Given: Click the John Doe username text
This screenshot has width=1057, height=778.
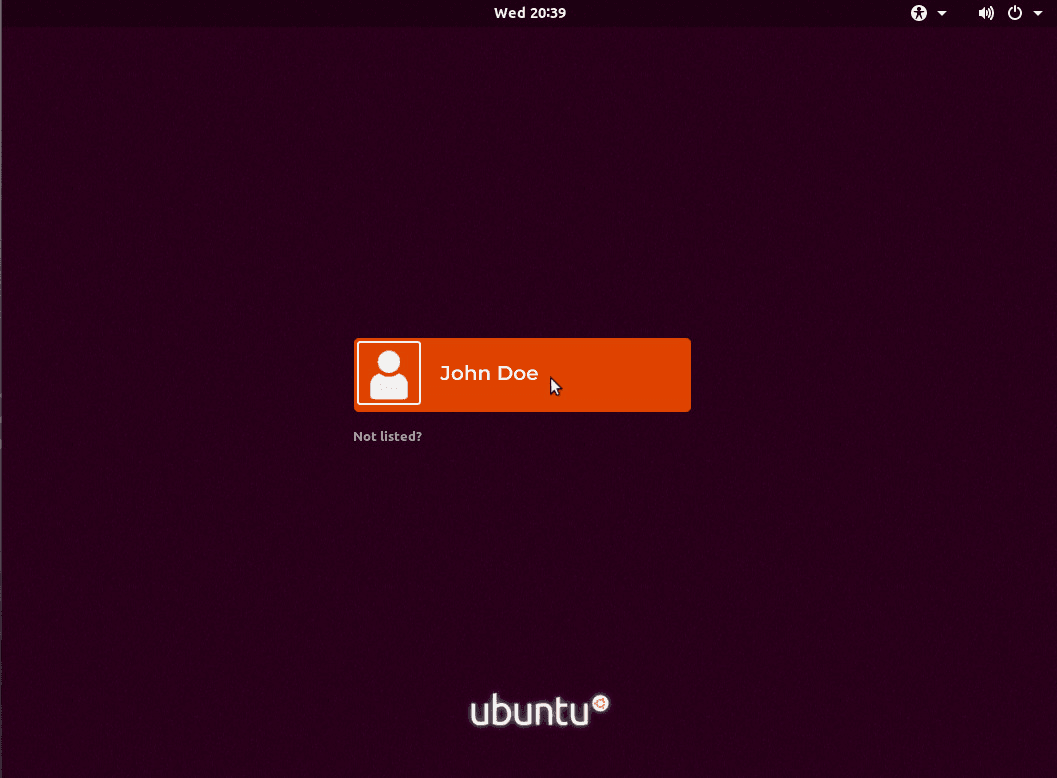Looking at the screenshot, I should point(489,373).
